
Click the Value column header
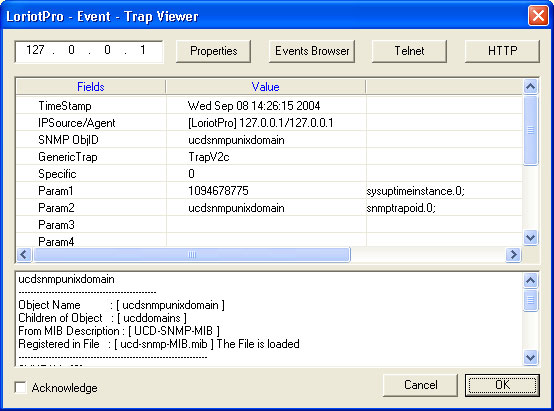(x=265, y=87)
